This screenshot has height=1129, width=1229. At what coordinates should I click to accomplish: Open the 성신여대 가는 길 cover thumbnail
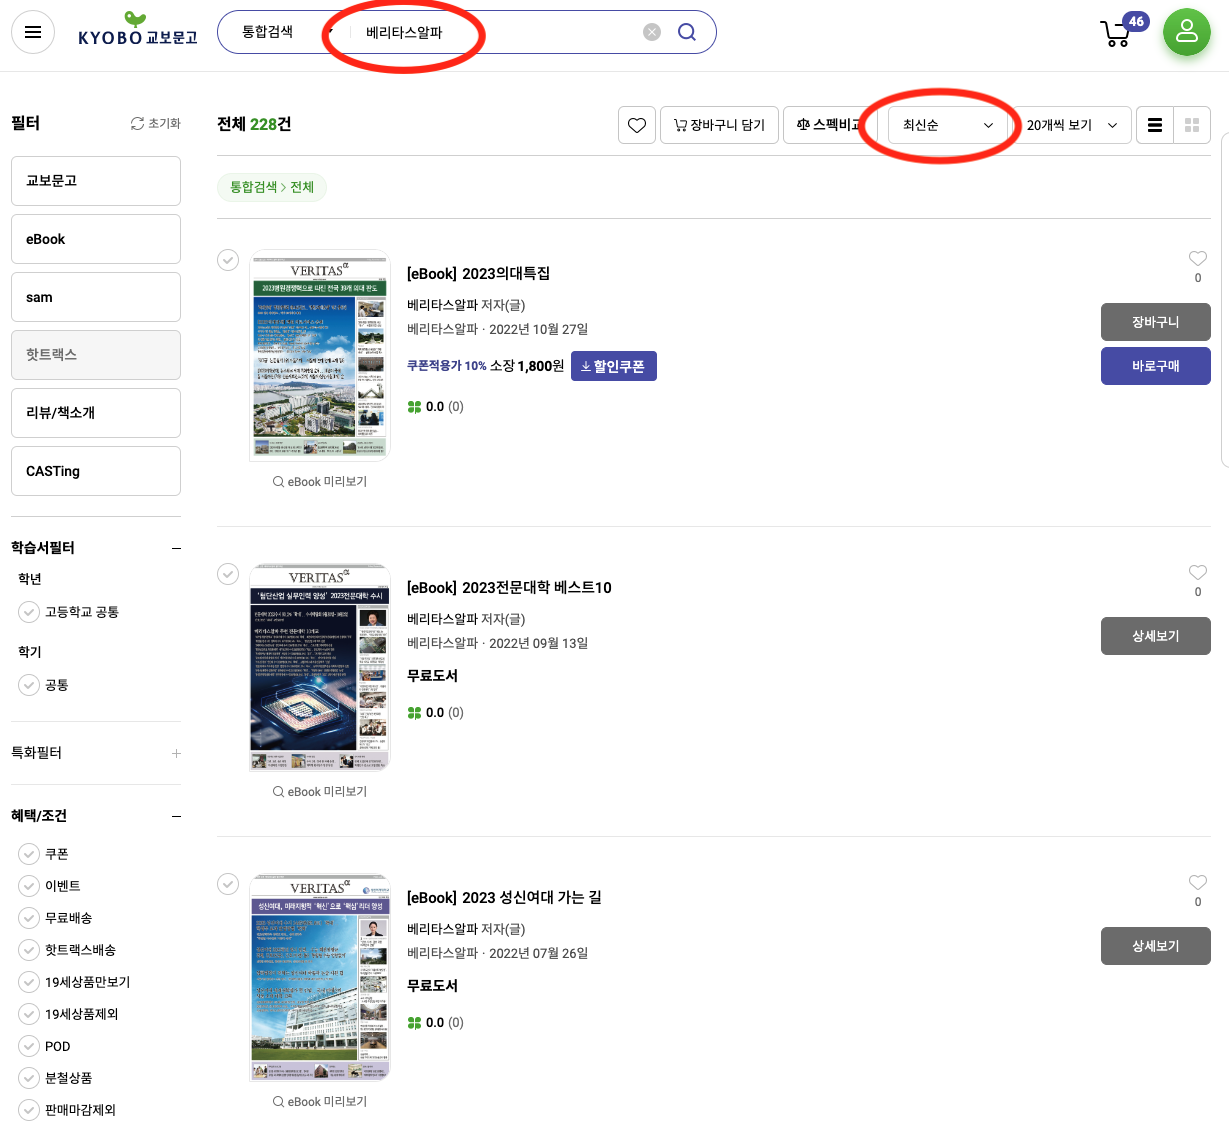(x=319, y=977)
